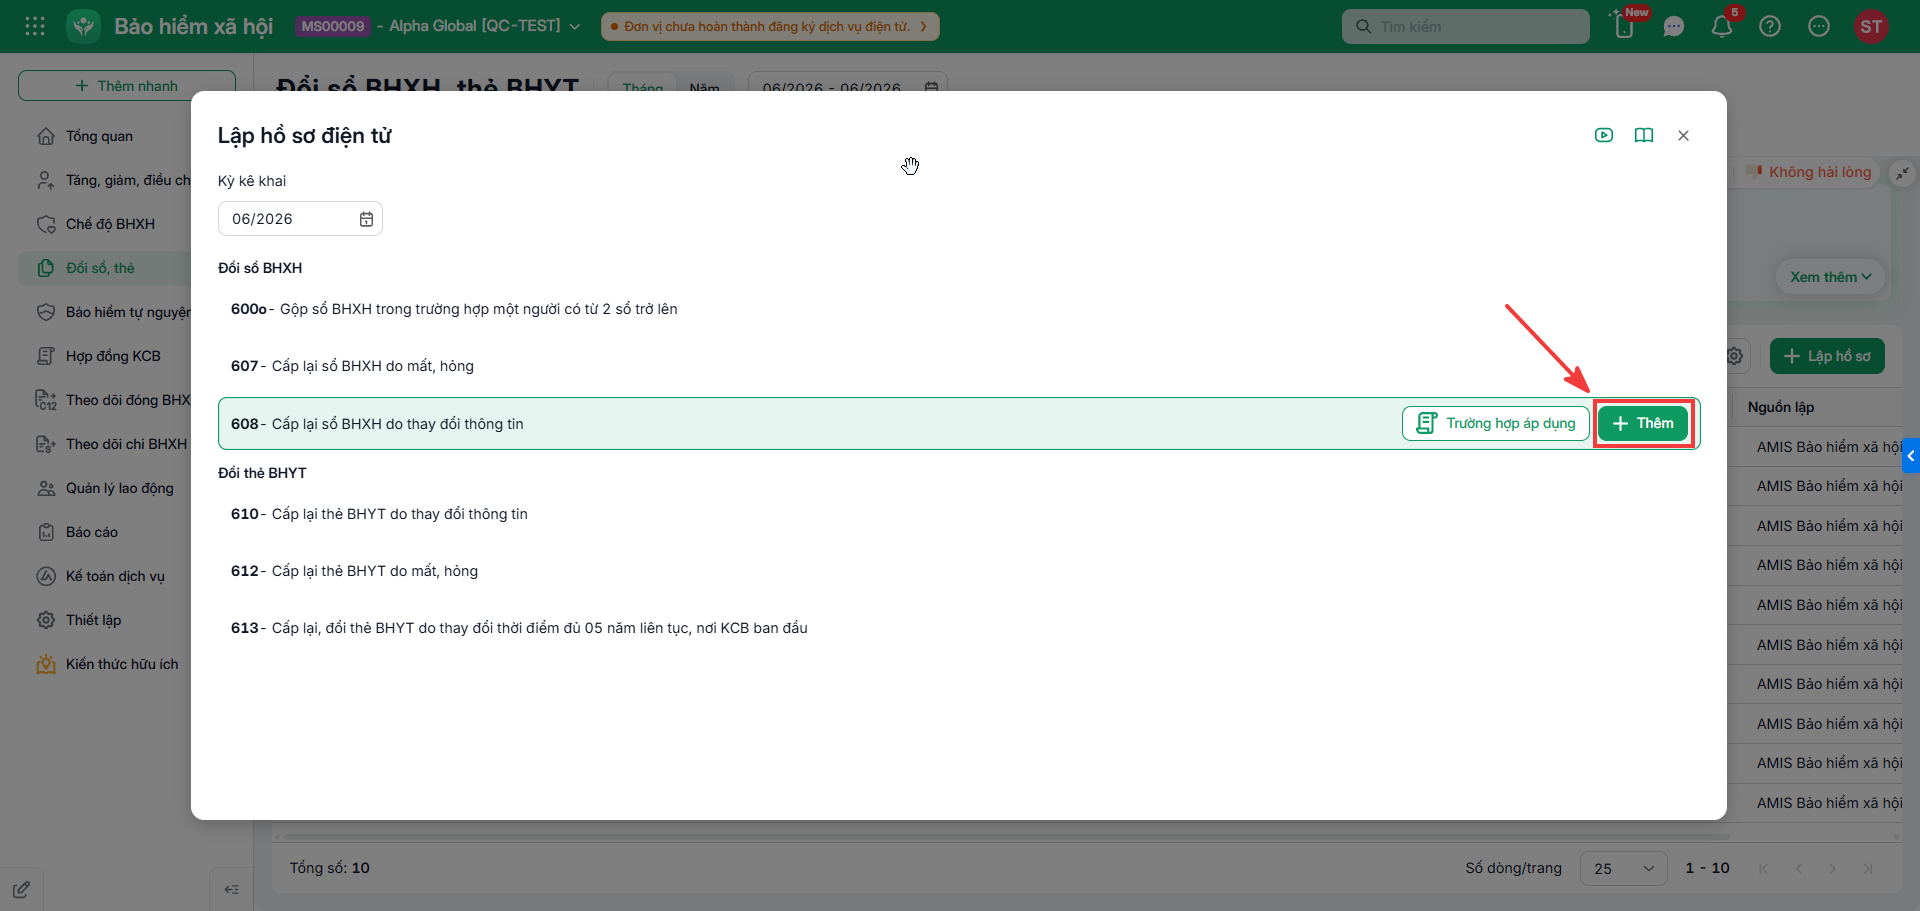This screenshot has height=911, width=1920.
Task: Switch to the Năm tab
Action: [704, 88]
